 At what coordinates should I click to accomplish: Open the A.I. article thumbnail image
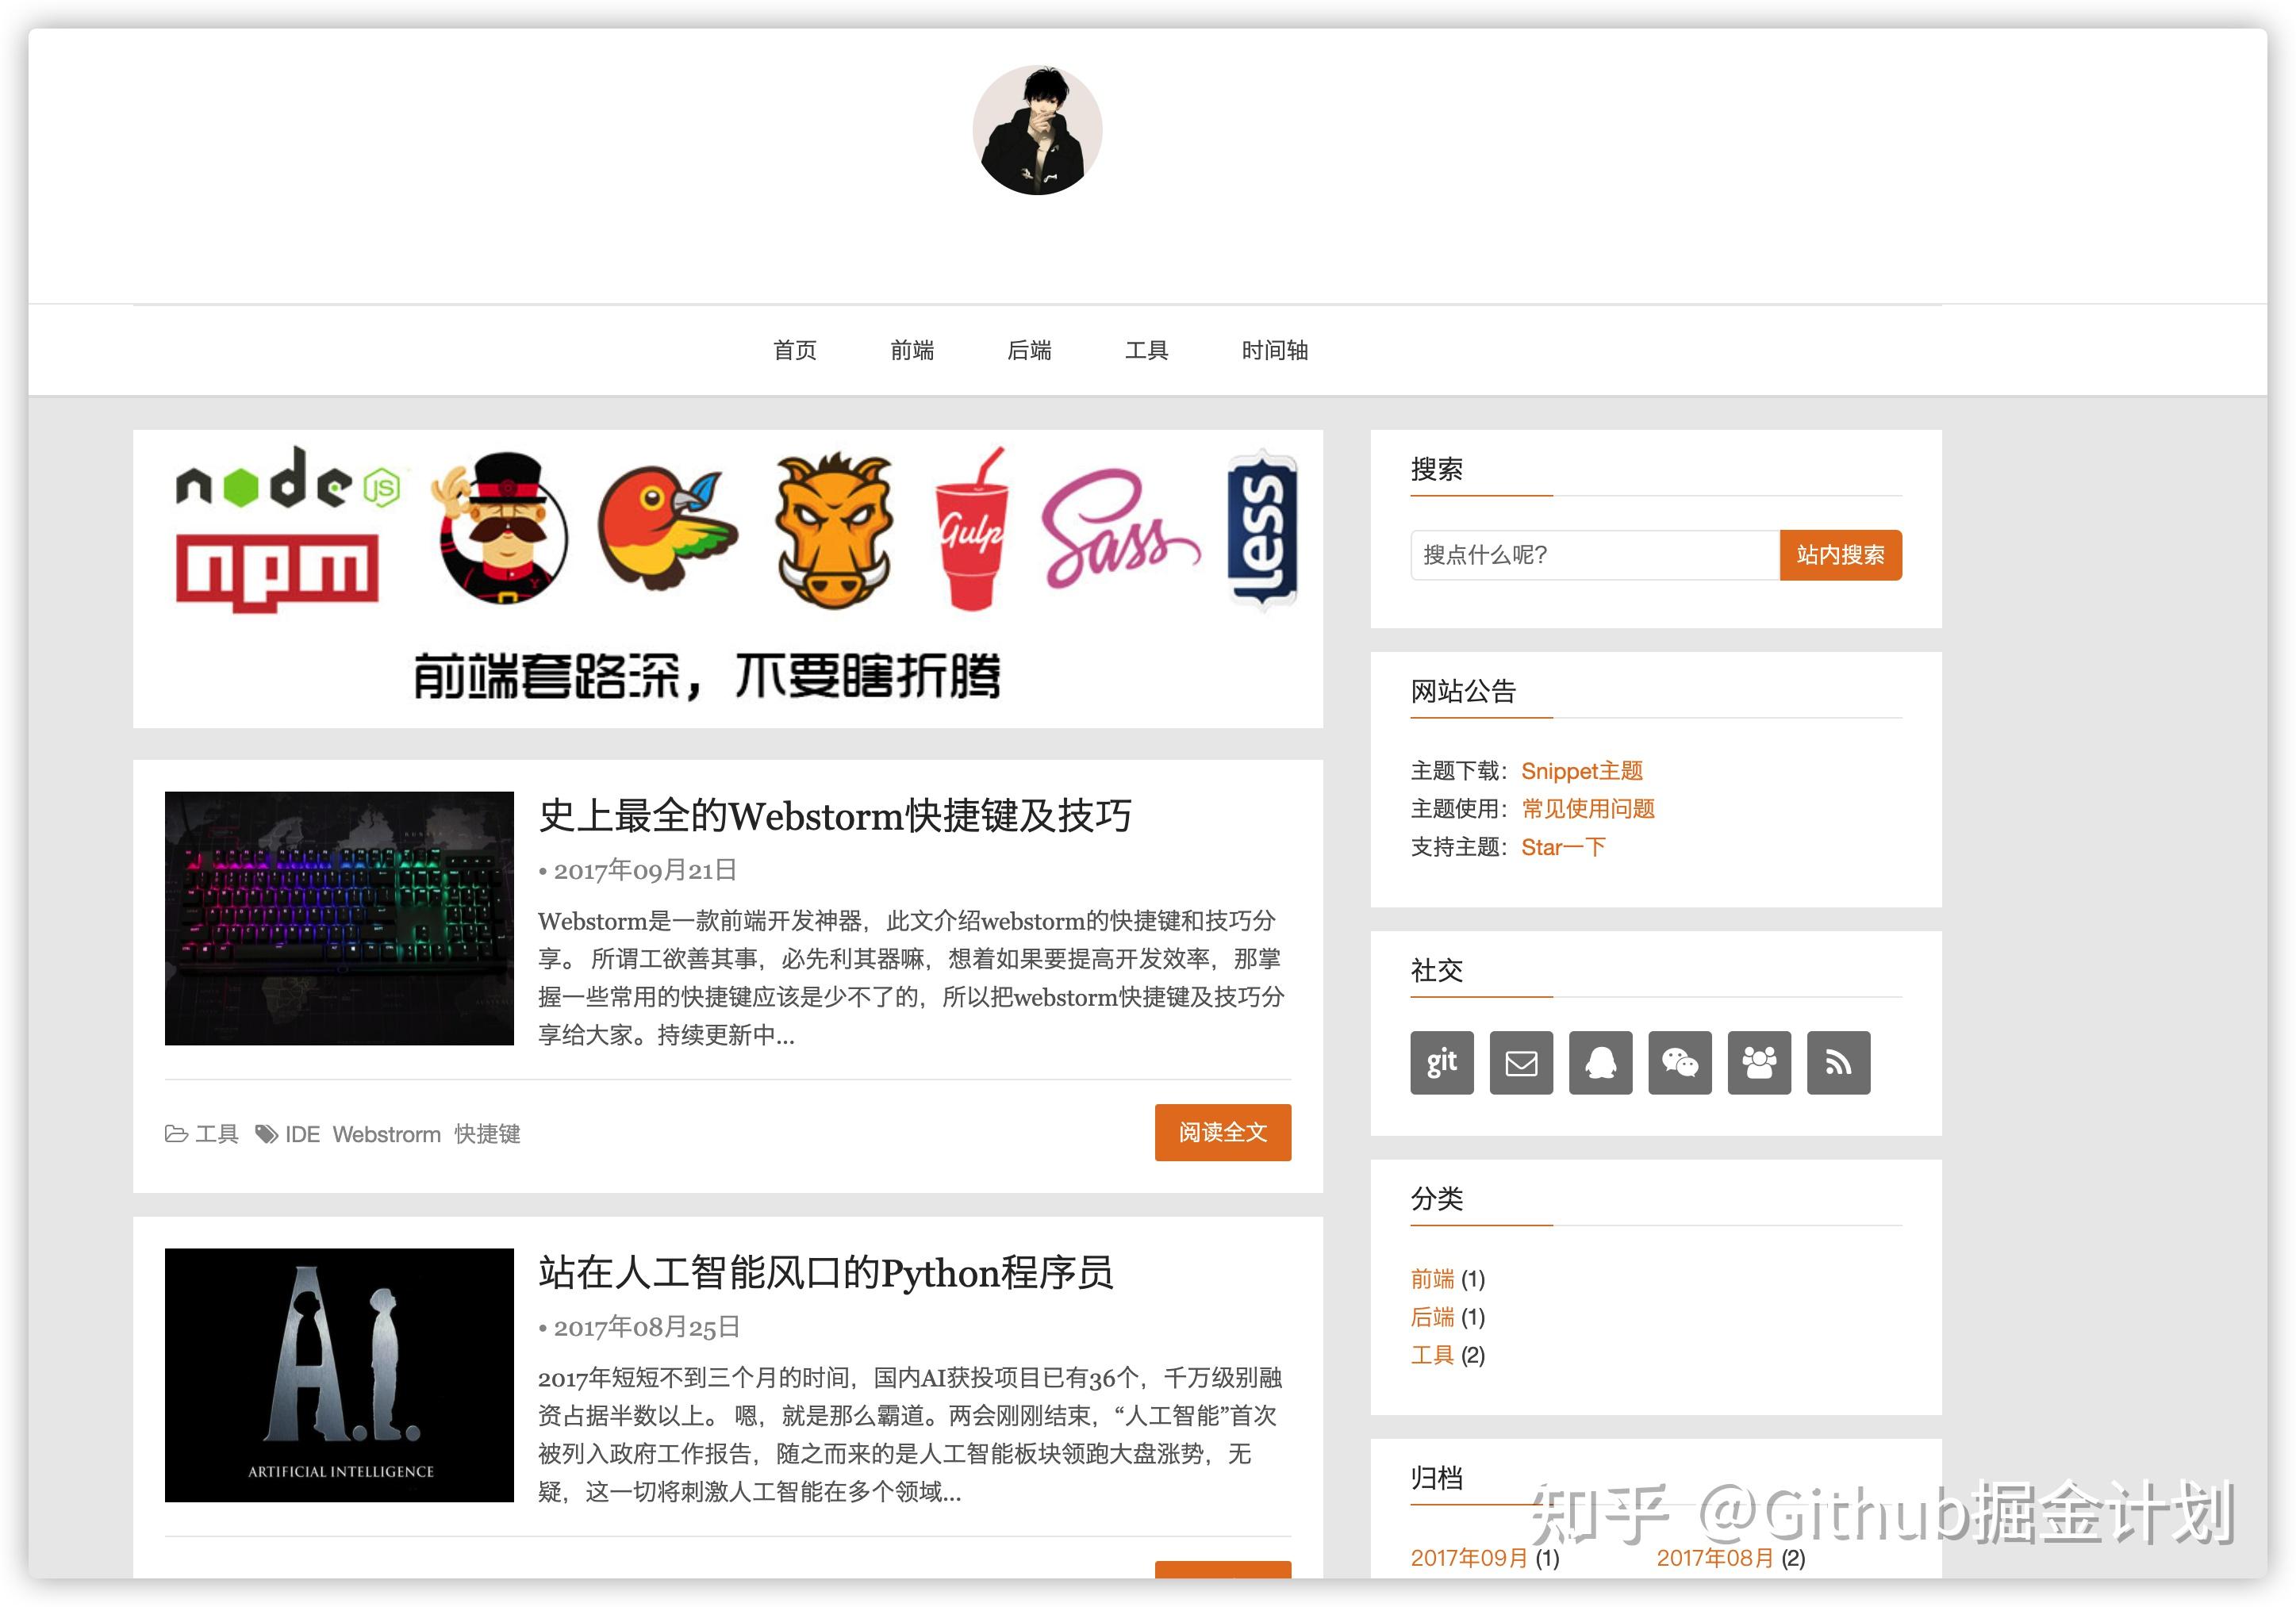coord(339,1374)
